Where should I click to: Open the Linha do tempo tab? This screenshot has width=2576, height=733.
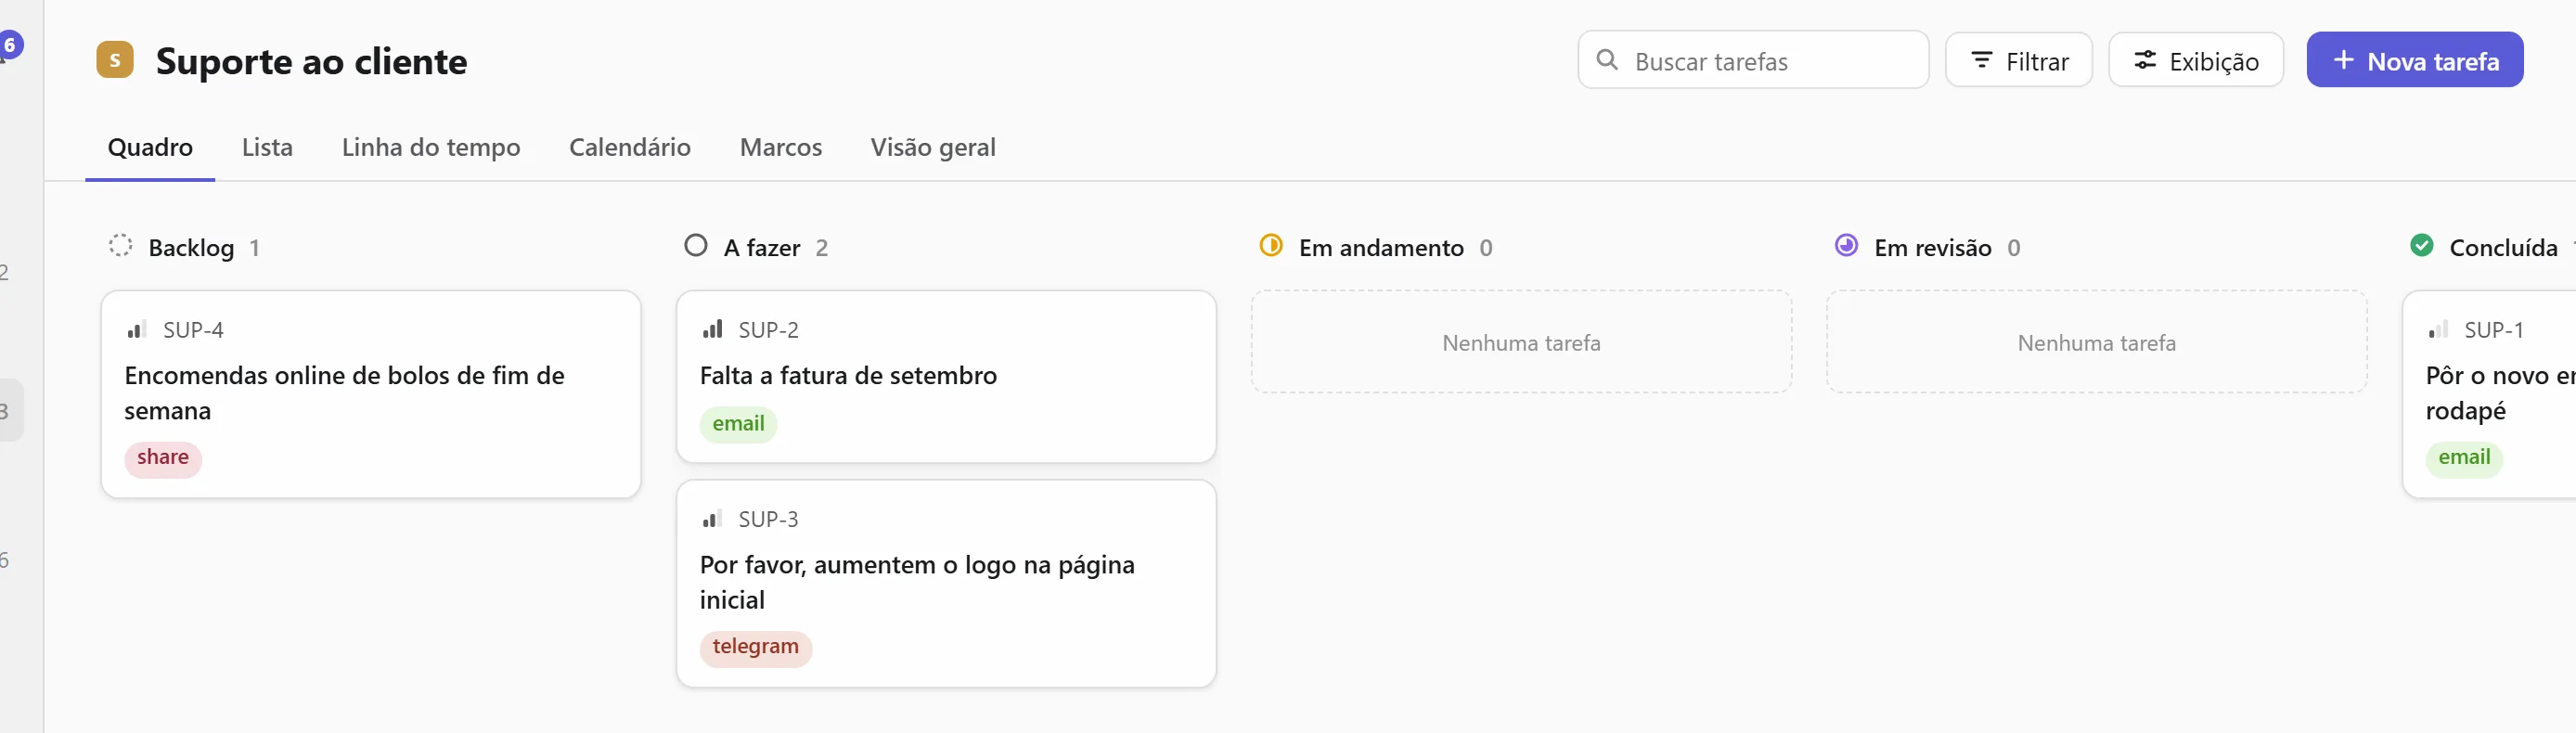point(431,147)
